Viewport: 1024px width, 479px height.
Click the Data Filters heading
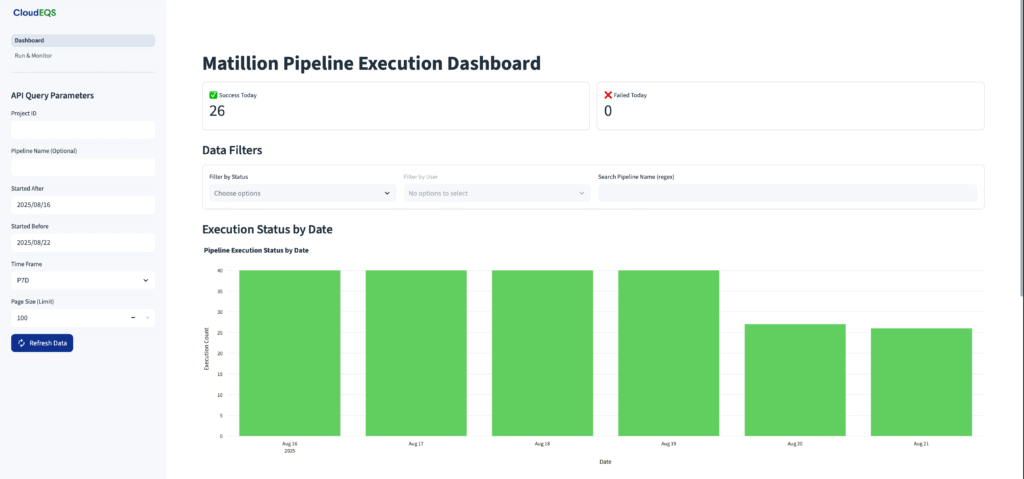point(232,150)
